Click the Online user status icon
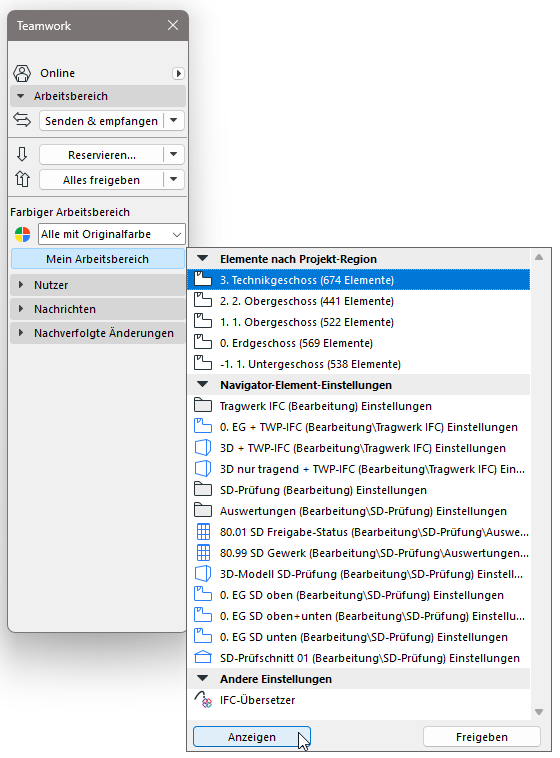 click(x=22, y=73)
